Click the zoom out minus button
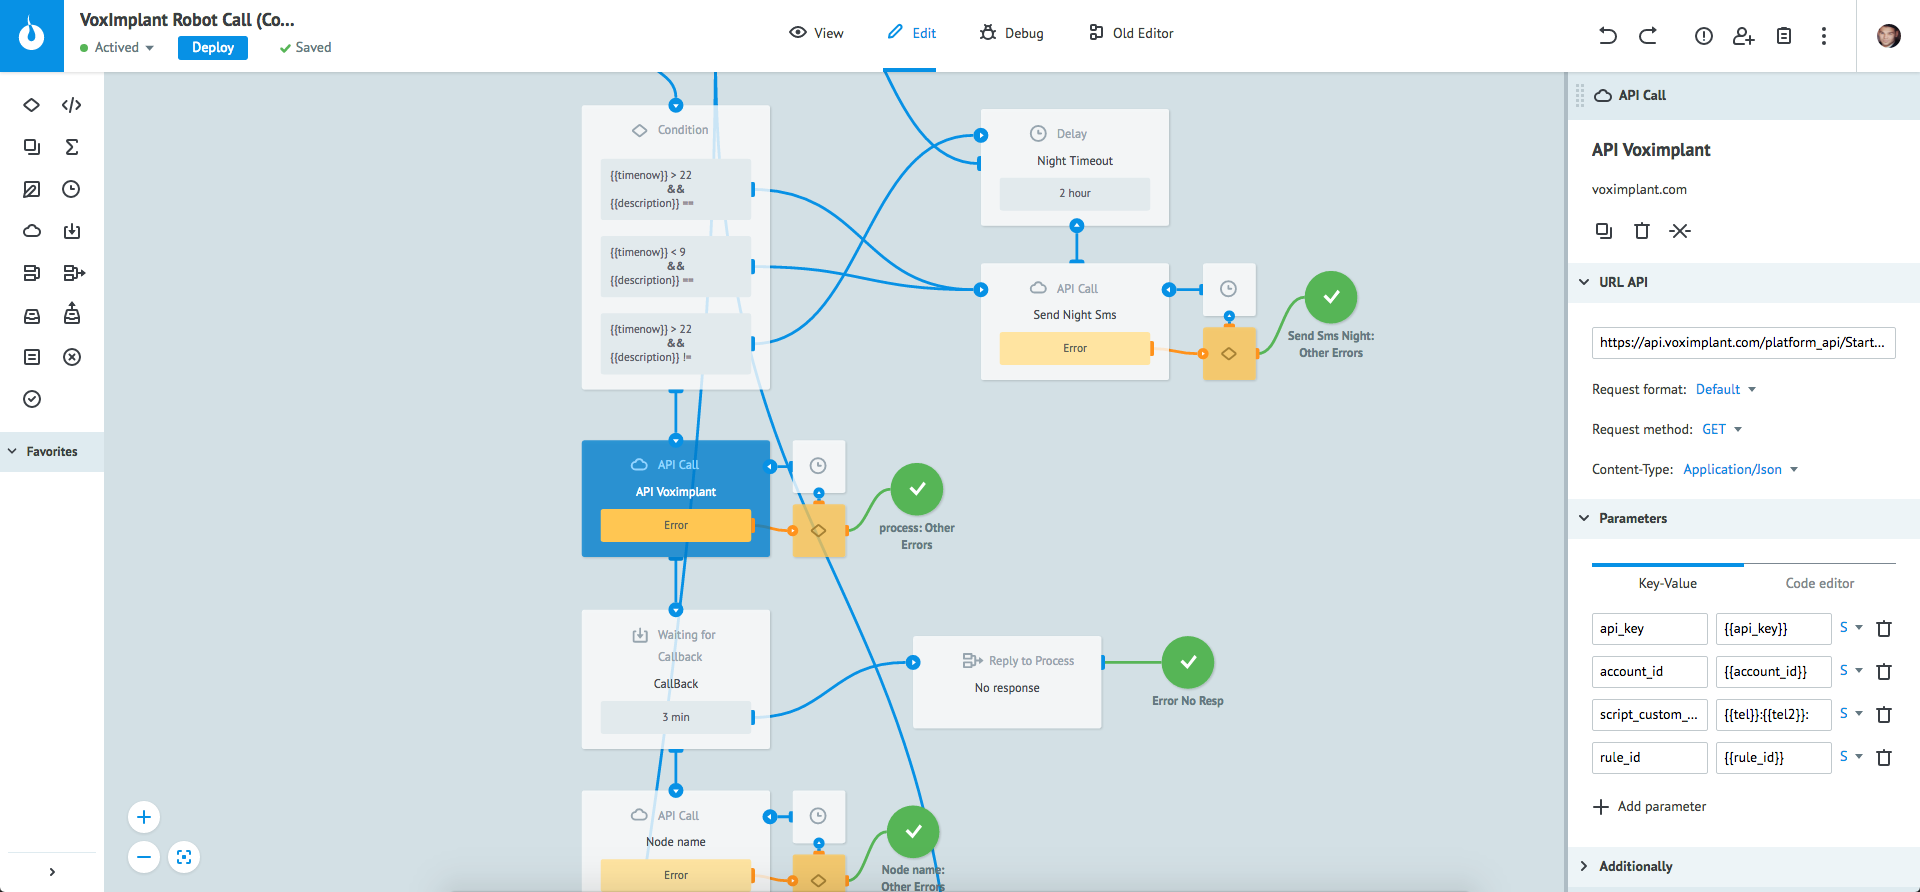Image resolution: width=1920 pixels, height=892 pixels. click(144, 857)
